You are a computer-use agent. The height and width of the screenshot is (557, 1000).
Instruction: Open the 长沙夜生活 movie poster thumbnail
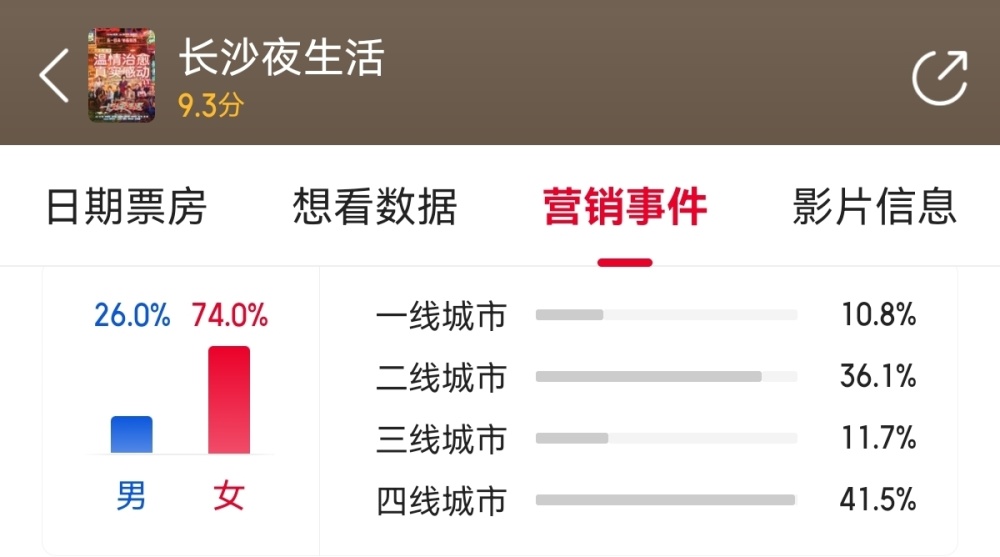point(121,75)
